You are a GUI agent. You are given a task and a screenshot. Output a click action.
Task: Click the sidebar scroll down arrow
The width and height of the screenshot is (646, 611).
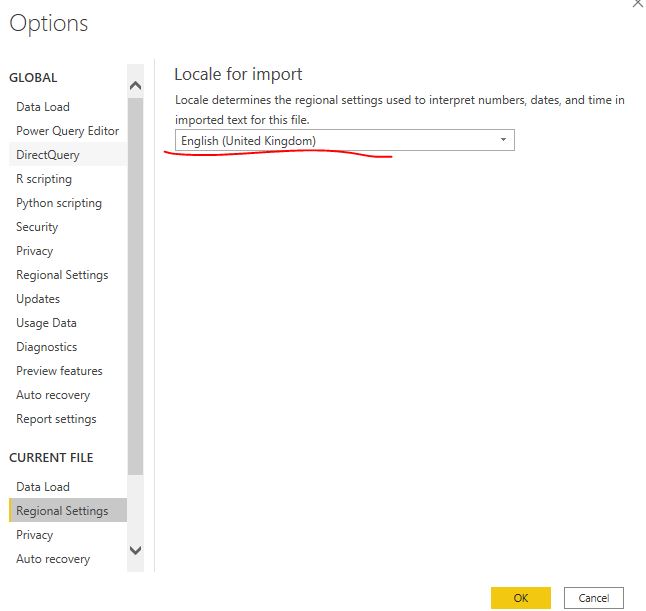click(136, 550)
